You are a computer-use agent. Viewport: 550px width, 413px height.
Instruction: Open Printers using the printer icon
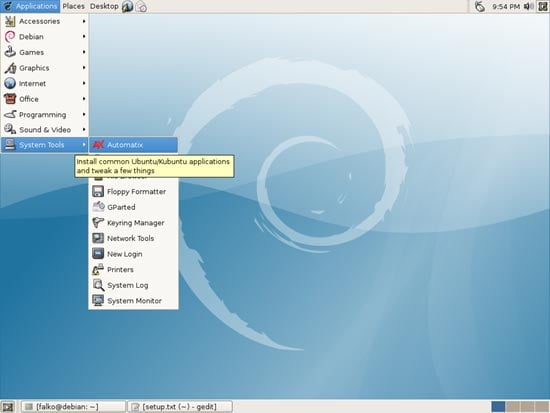pos(98,269)
